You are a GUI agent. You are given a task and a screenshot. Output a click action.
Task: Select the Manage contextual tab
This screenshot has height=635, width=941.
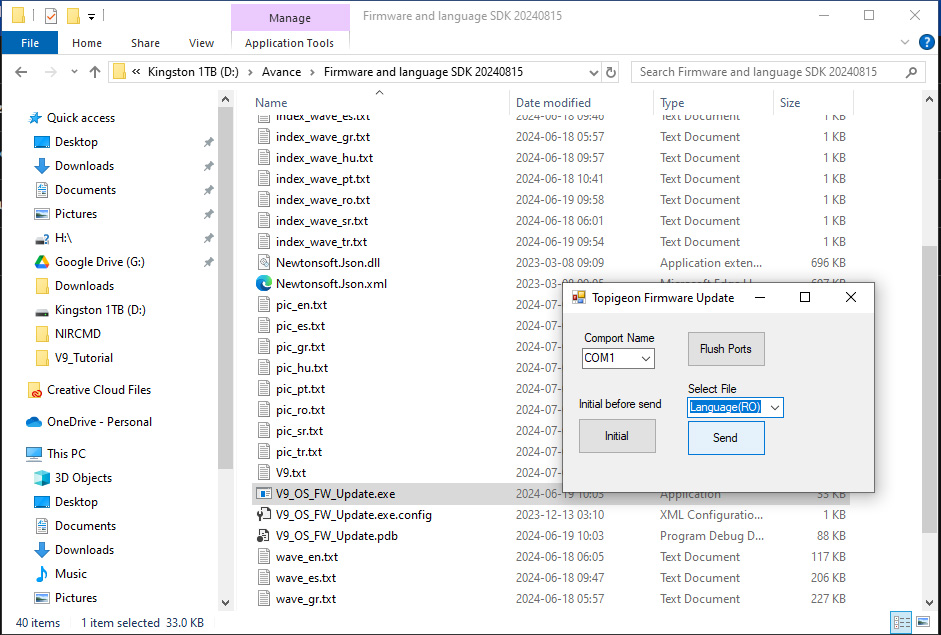coord(290,18)
